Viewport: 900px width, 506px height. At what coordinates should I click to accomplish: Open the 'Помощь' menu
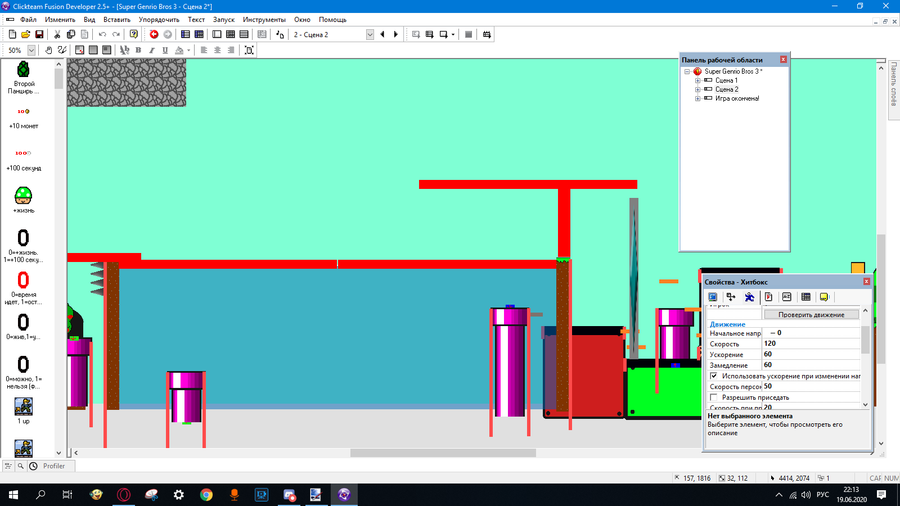332,20
